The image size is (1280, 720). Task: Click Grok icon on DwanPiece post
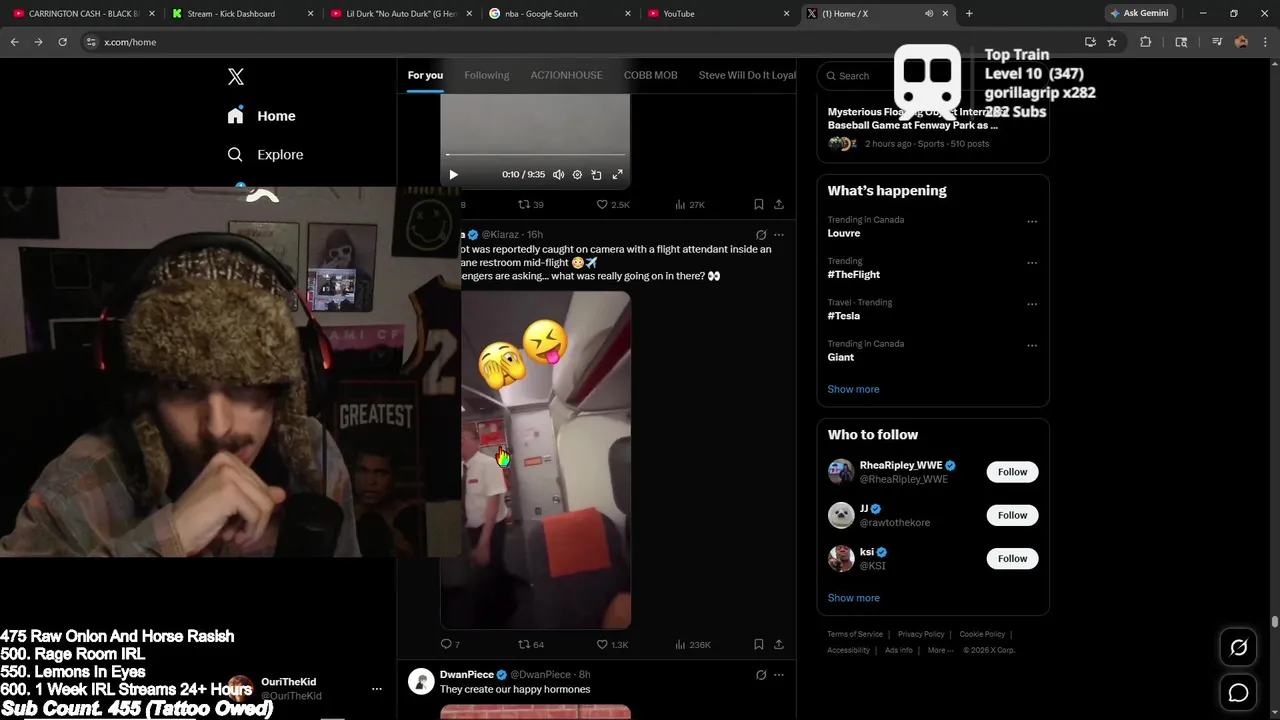tap(761, 675)
